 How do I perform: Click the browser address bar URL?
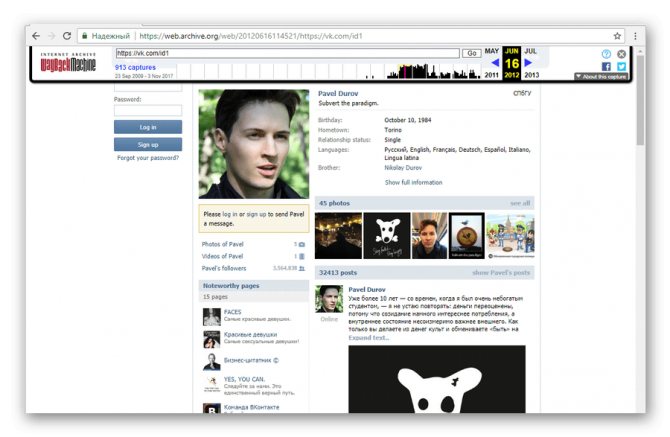pyautogui.click(x=251, y=36)
